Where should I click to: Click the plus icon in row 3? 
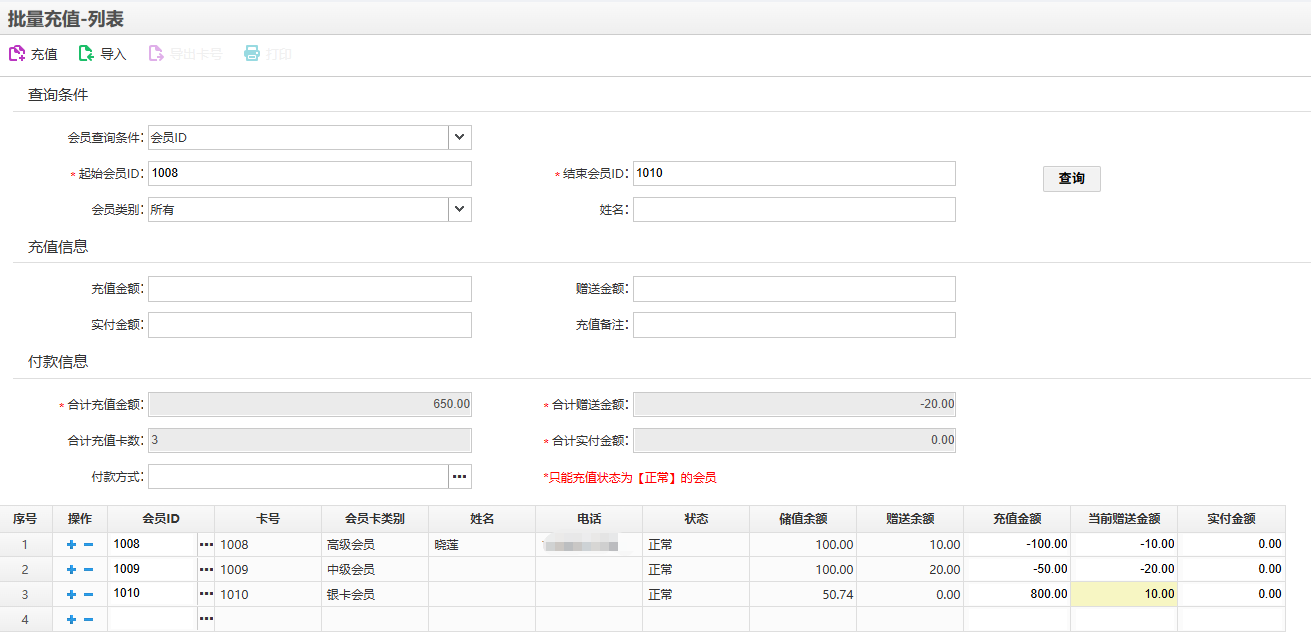[71, 594]
